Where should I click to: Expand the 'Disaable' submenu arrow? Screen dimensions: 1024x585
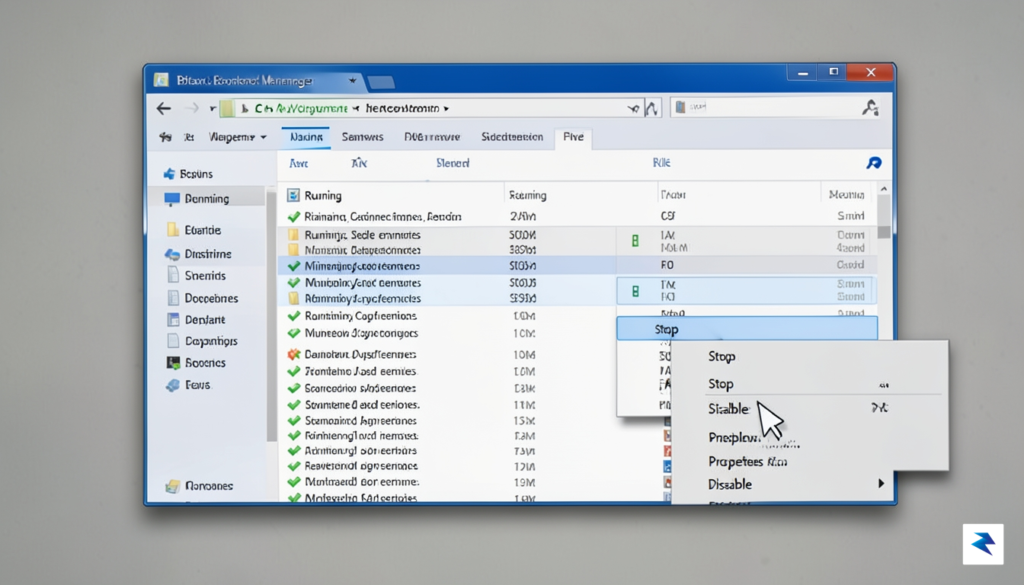point(881,484)
